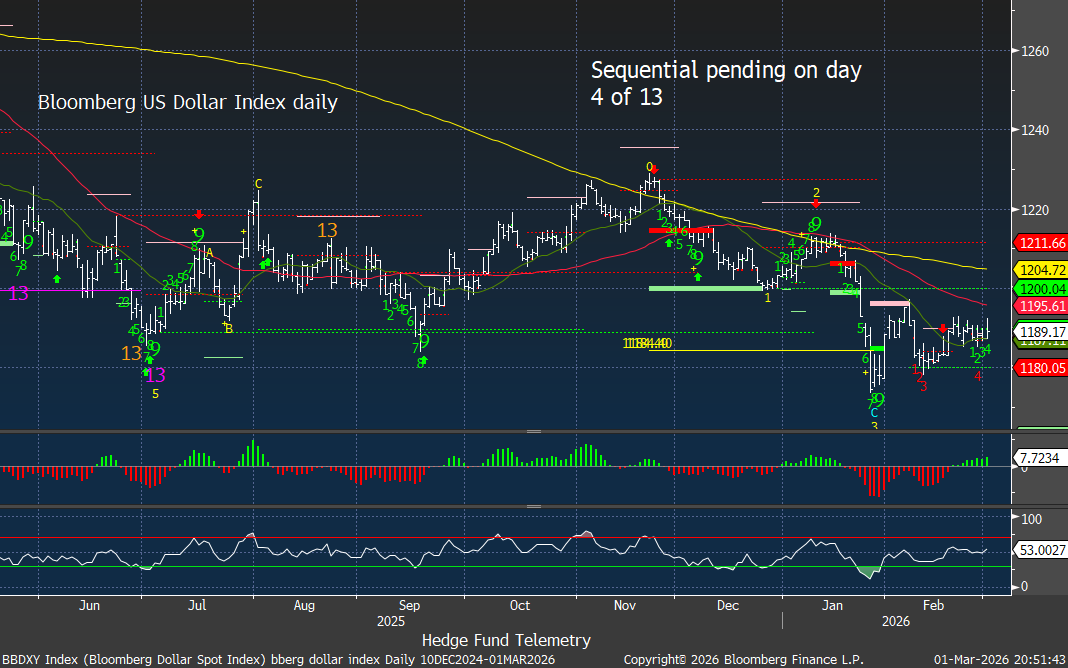Viewport: 1068px width, 668px height.
Task: Click the yellow C label at the July spike
Action: [258, 184]
